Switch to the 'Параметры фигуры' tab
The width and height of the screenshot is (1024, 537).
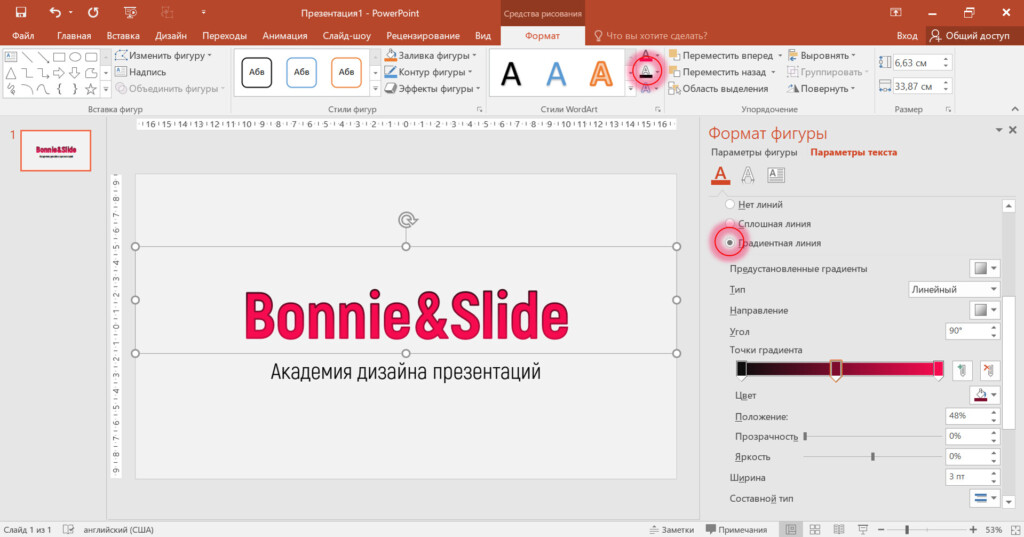click(x=754, y=153)
